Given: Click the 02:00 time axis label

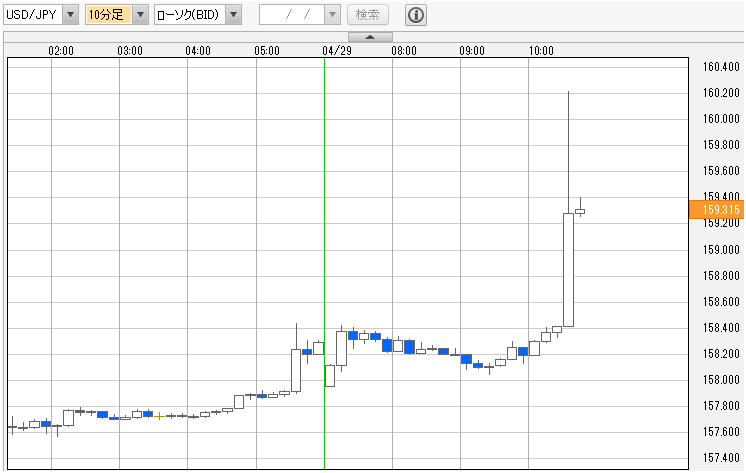Looking at the screenshot, I should [61, 50].
